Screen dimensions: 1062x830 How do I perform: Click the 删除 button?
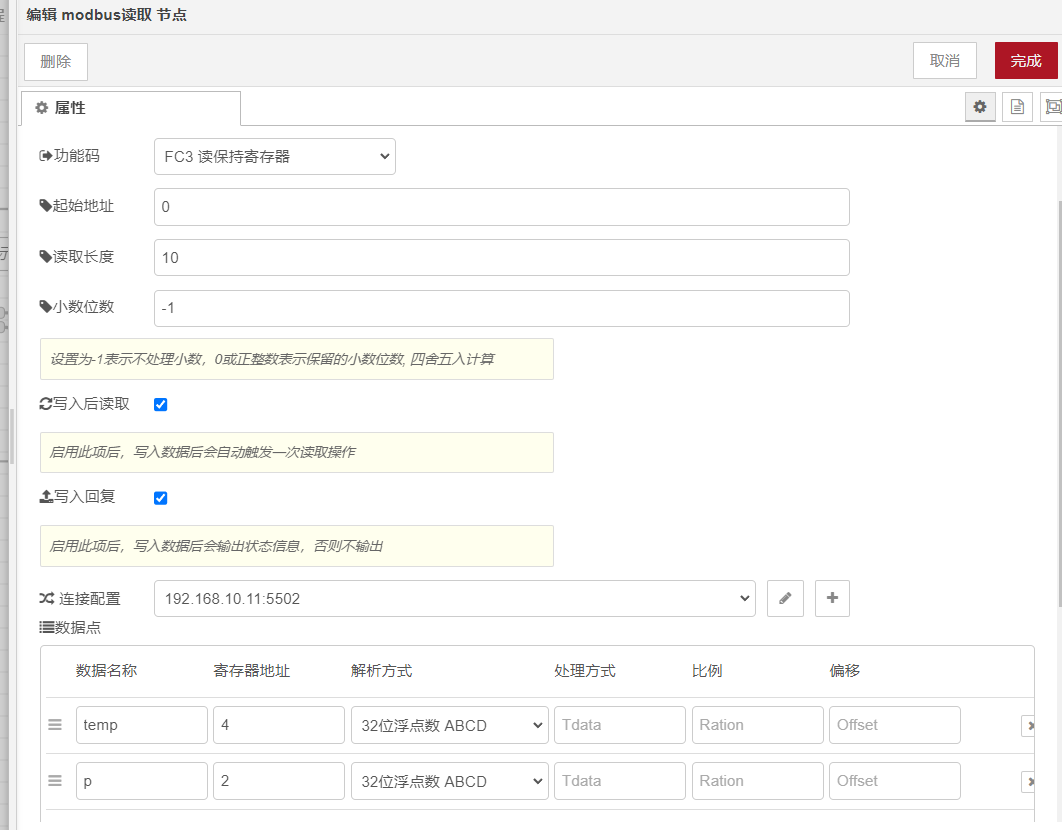coord(56,62)
